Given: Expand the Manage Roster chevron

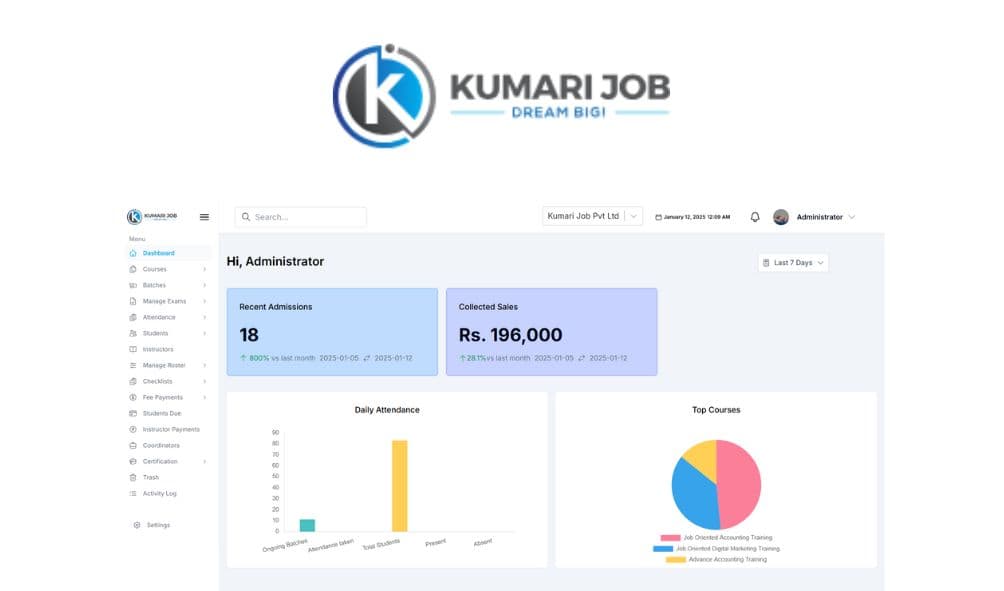Looking at the screenshot, I should 205,366.
